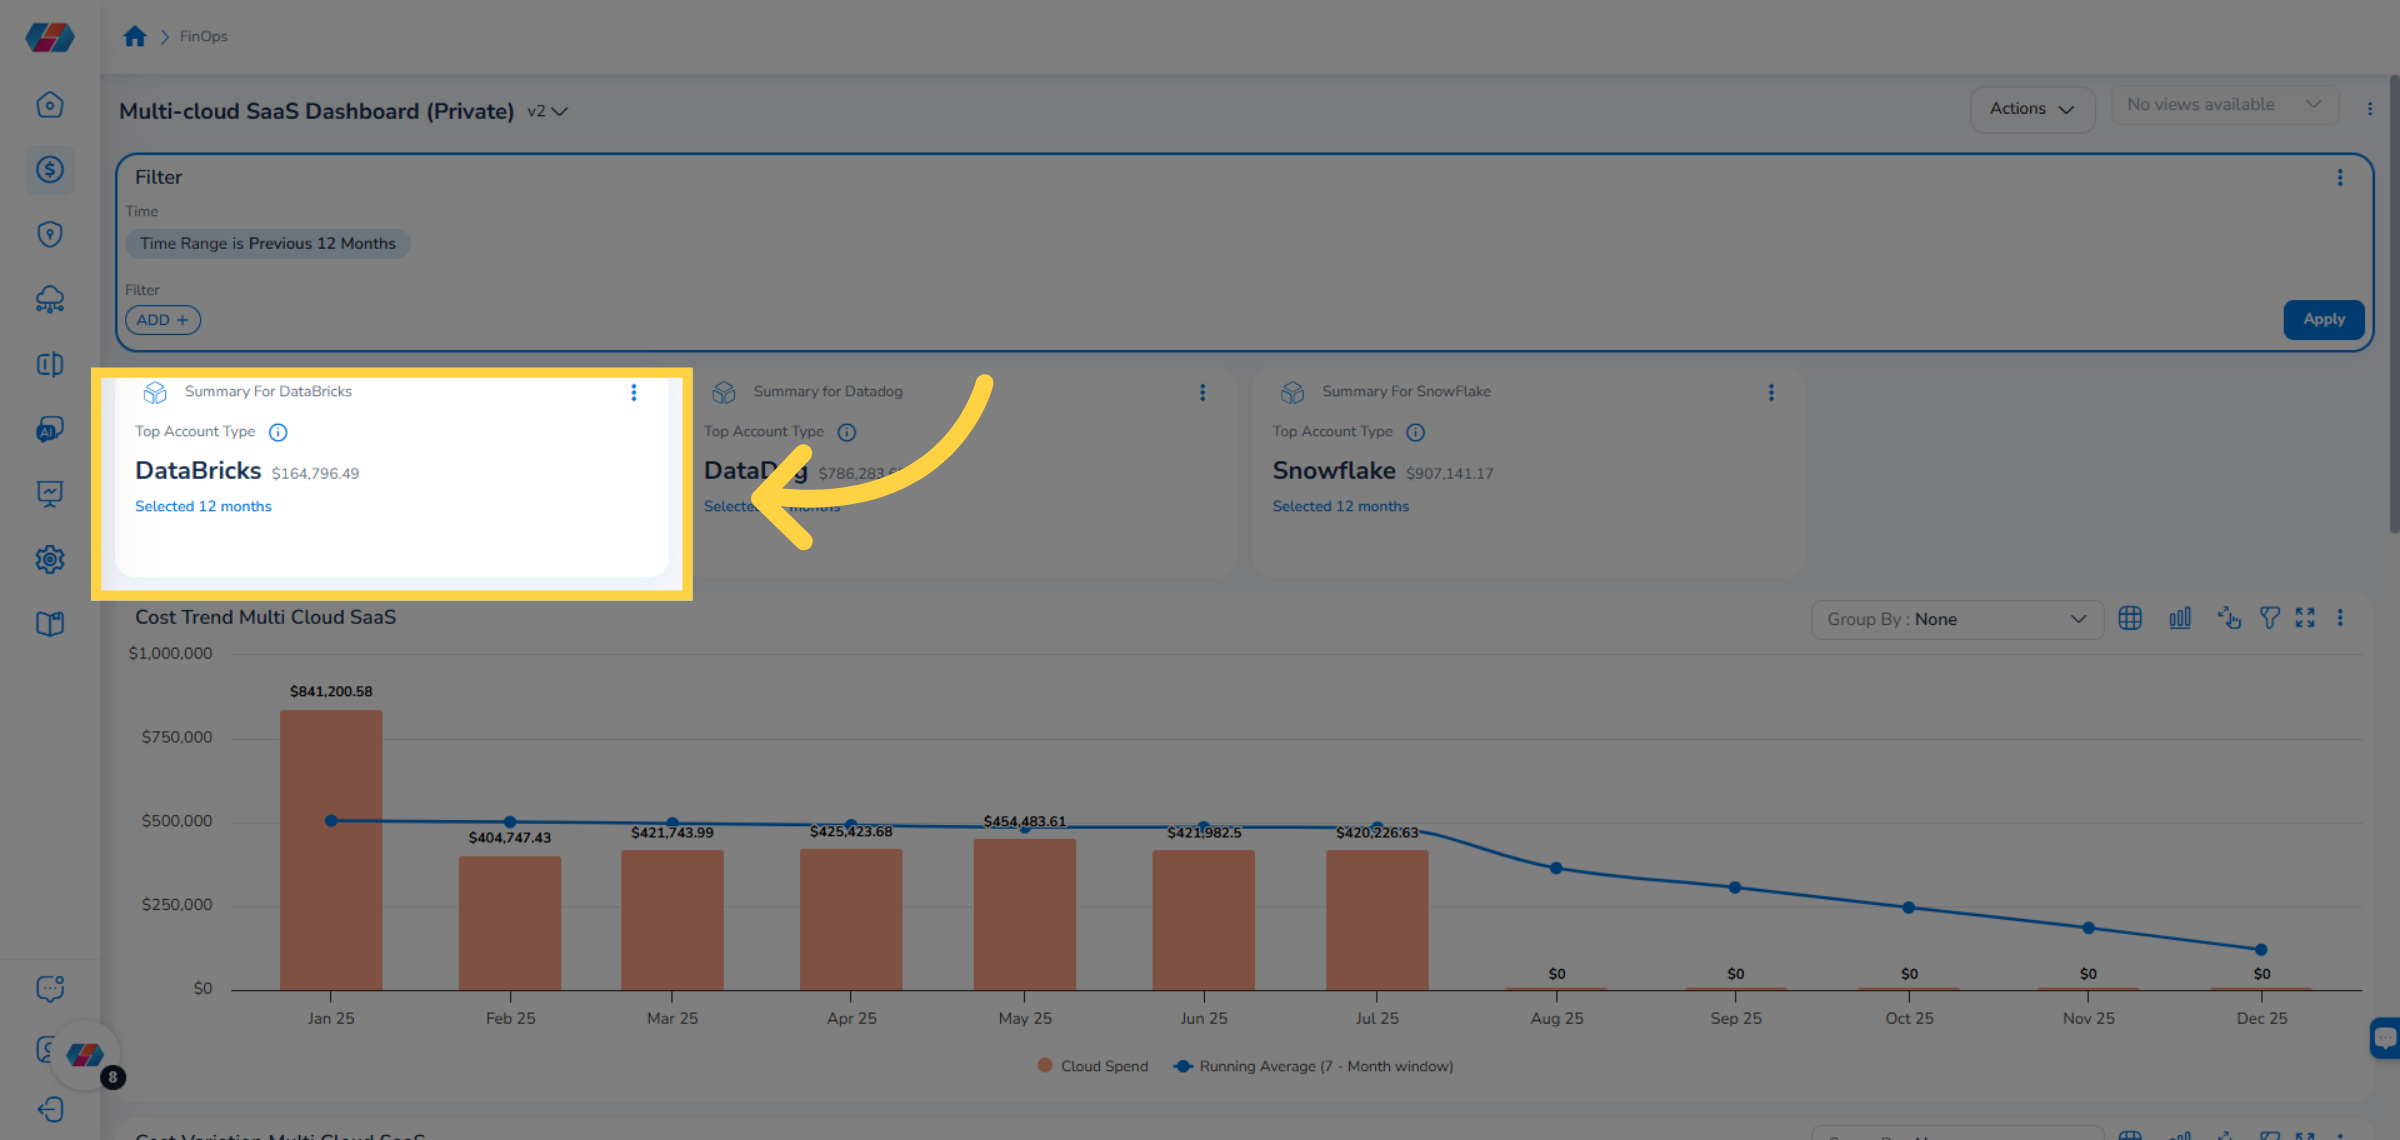Open the Actions menu
Viewport: 2400px width, 1140px height.
pos(2031,109)
